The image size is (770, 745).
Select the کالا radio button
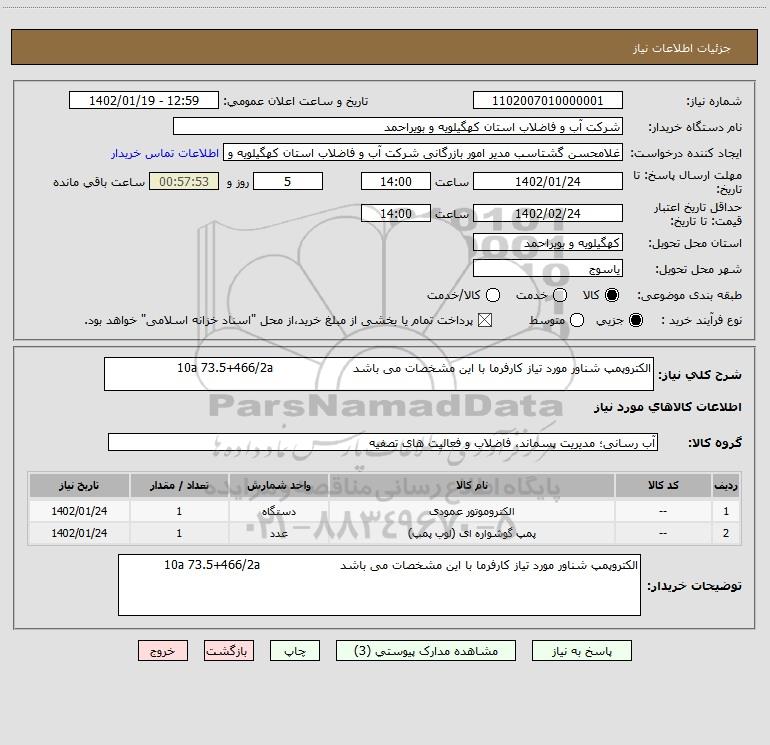[612, 295]
